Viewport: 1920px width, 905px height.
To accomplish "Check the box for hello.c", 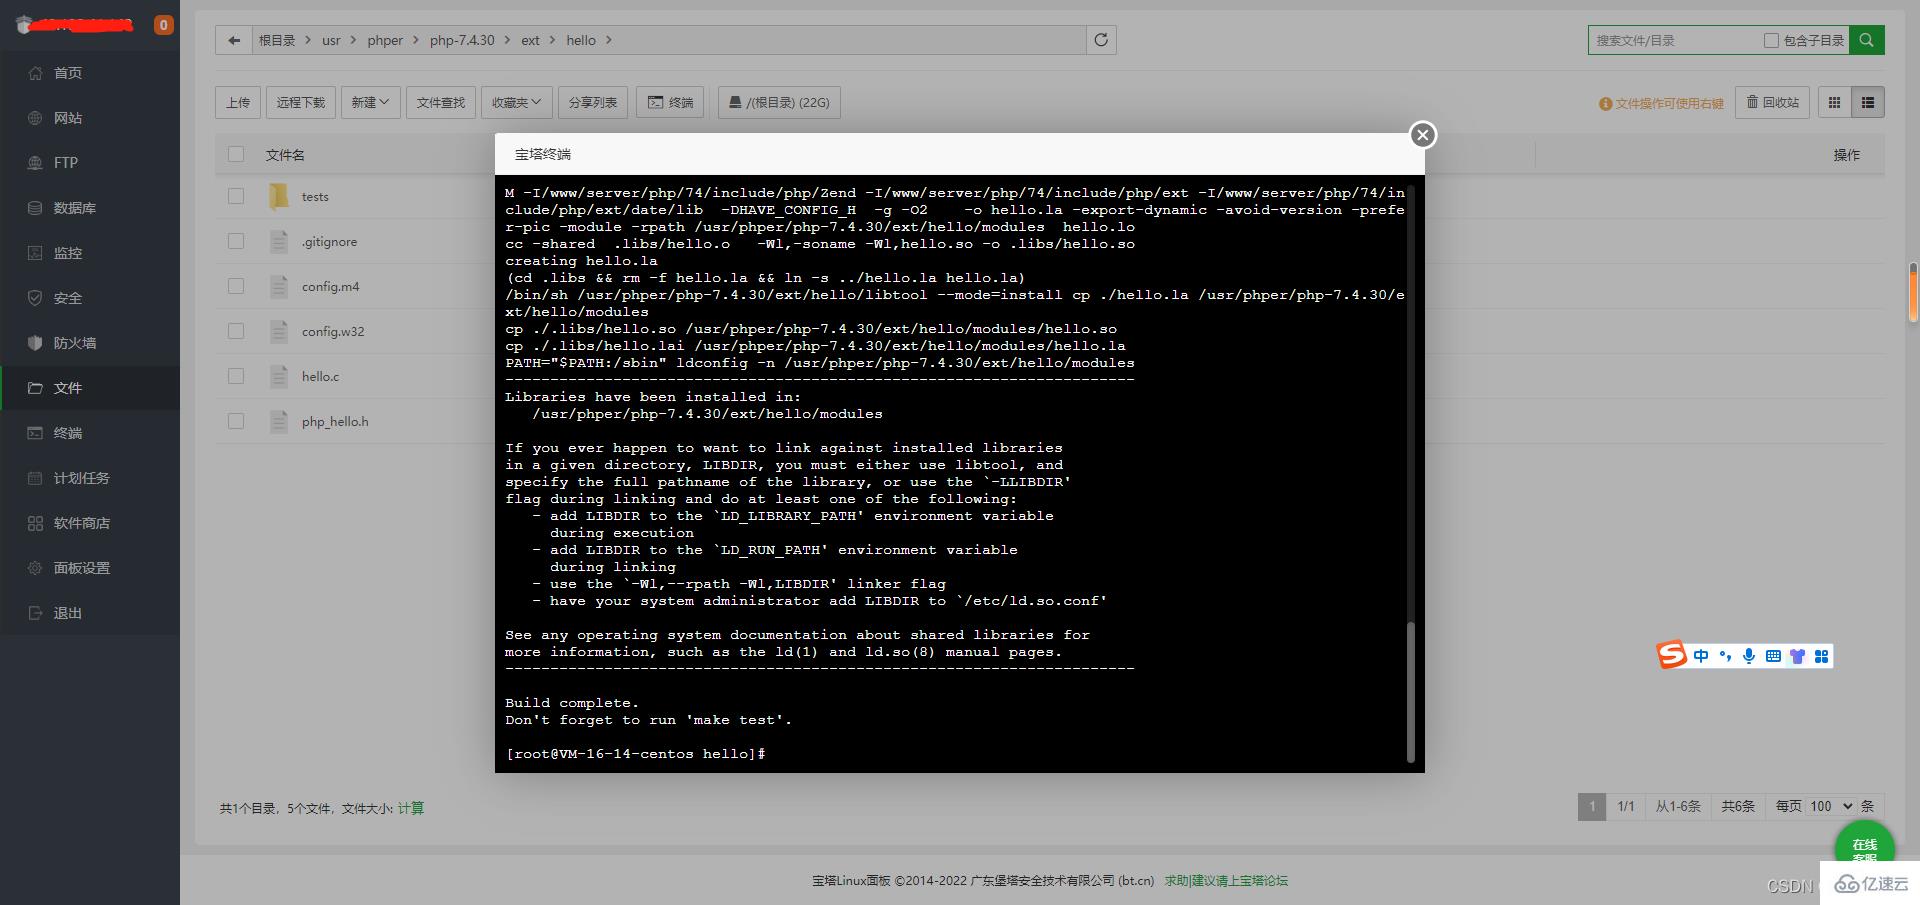I will coord(236,376).
